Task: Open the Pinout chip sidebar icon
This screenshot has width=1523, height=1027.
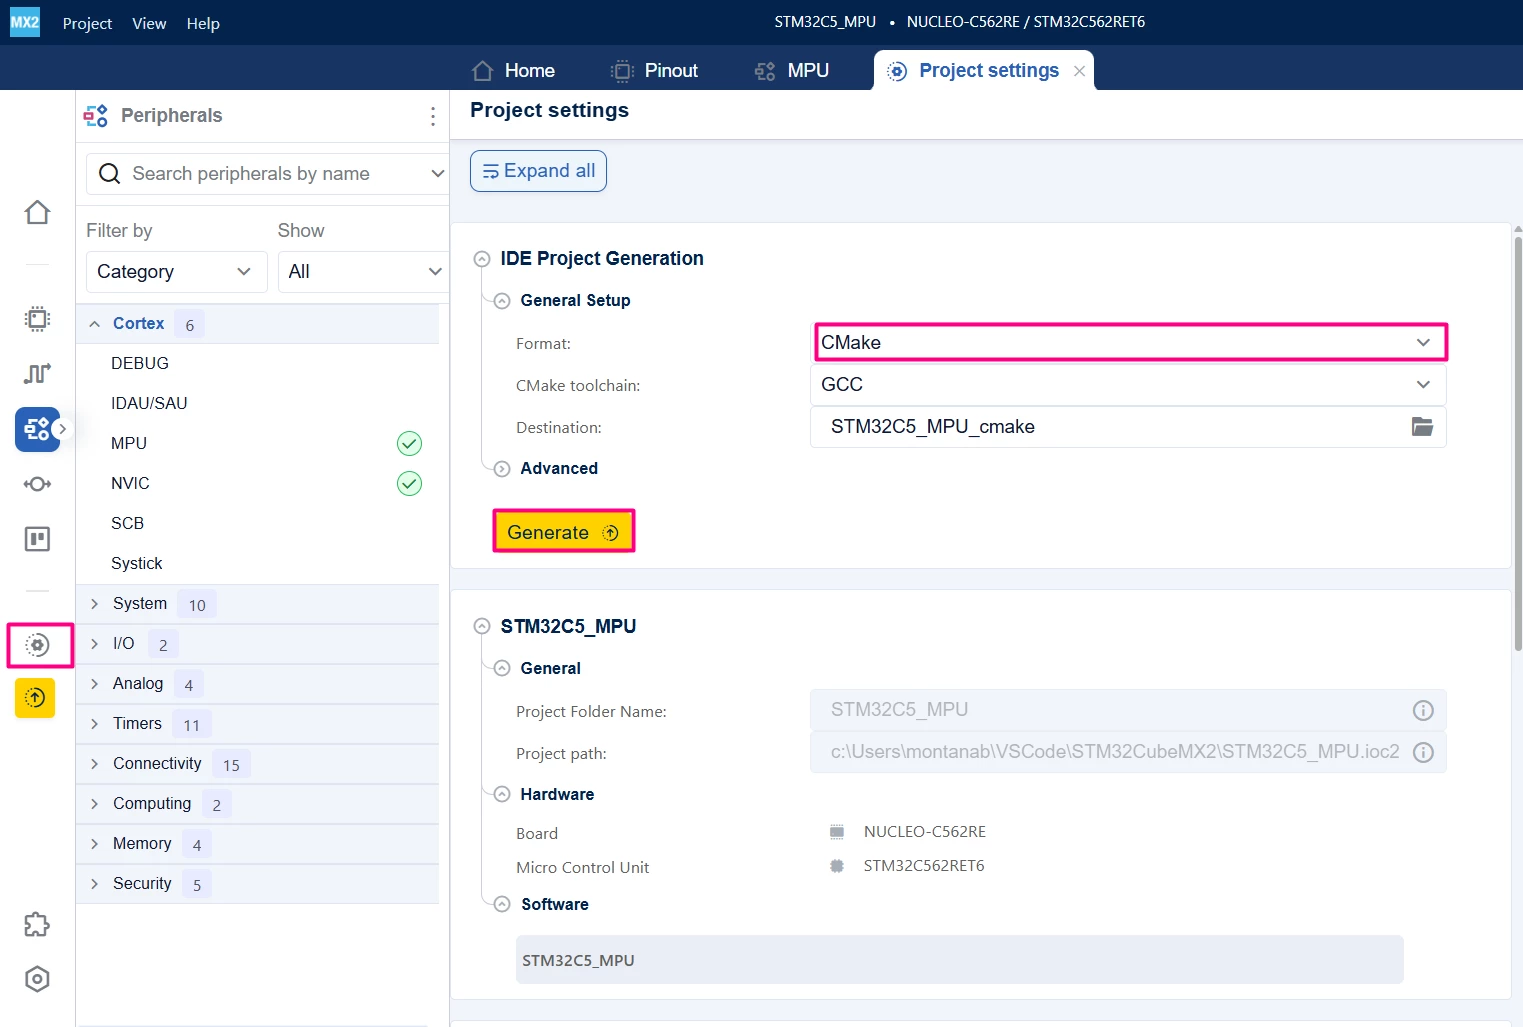Action: click(37, 319)
